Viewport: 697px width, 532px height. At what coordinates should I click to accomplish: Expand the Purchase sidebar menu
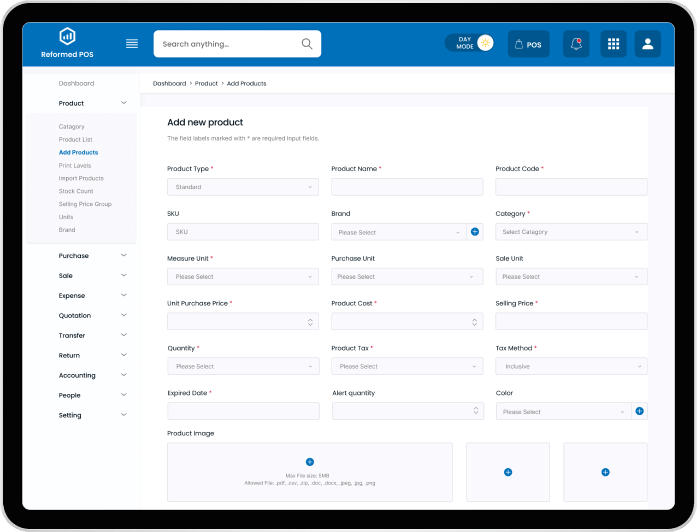click(93, 256)
